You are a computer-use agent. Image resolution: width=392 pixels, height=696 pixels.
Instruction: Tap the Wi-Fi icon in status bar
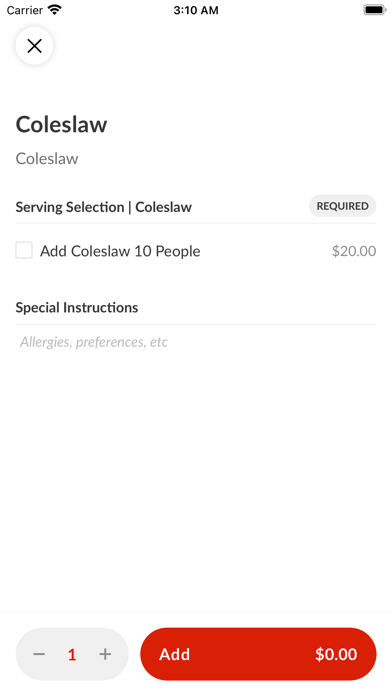pos(55,10)
